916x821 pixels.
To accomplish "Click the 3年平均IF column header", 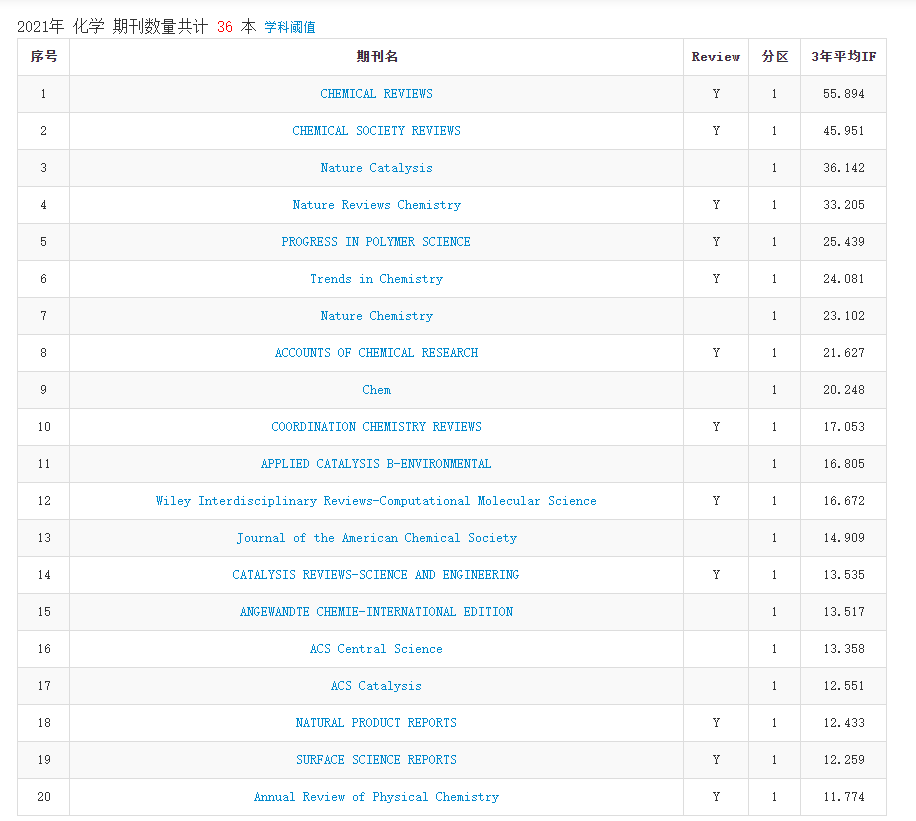I will (844, 57).
